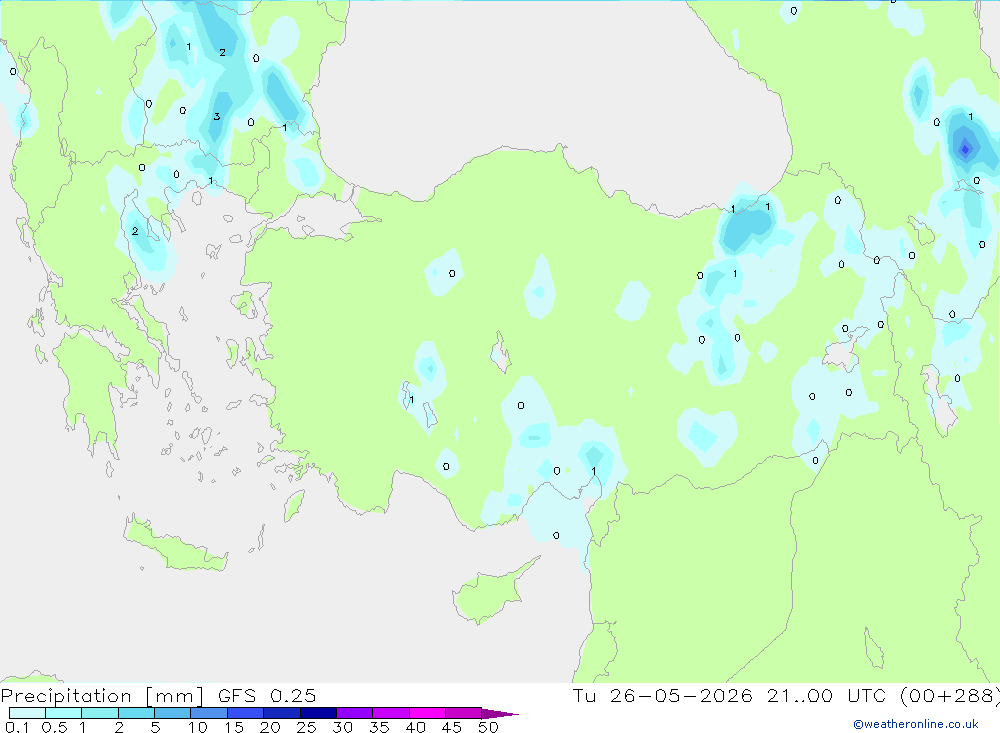This screenshot has width=1000, height=733.
Task: Select the 2–5 mm legend swatch
Action: pos(136,713)
